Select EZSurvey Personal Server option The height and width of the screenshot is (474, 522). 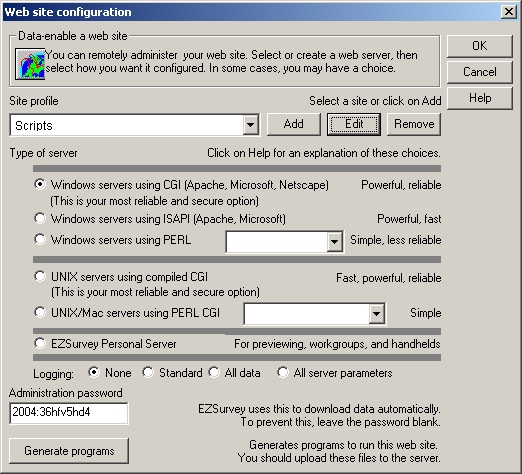pos(40,343)
